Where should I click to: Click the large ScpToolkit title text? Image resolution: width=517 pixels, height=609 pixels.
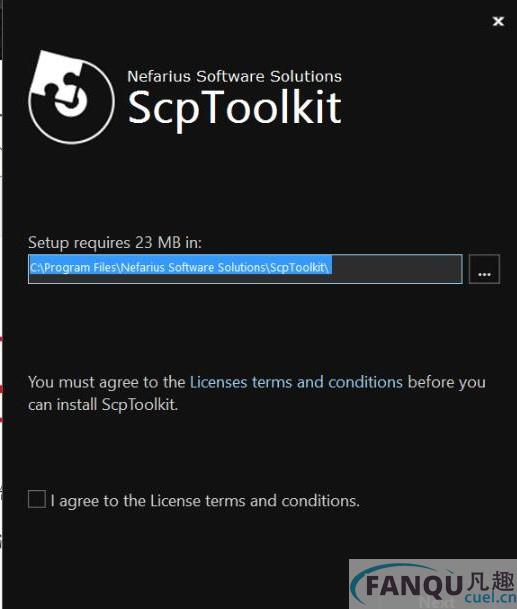tap(235, 108)
